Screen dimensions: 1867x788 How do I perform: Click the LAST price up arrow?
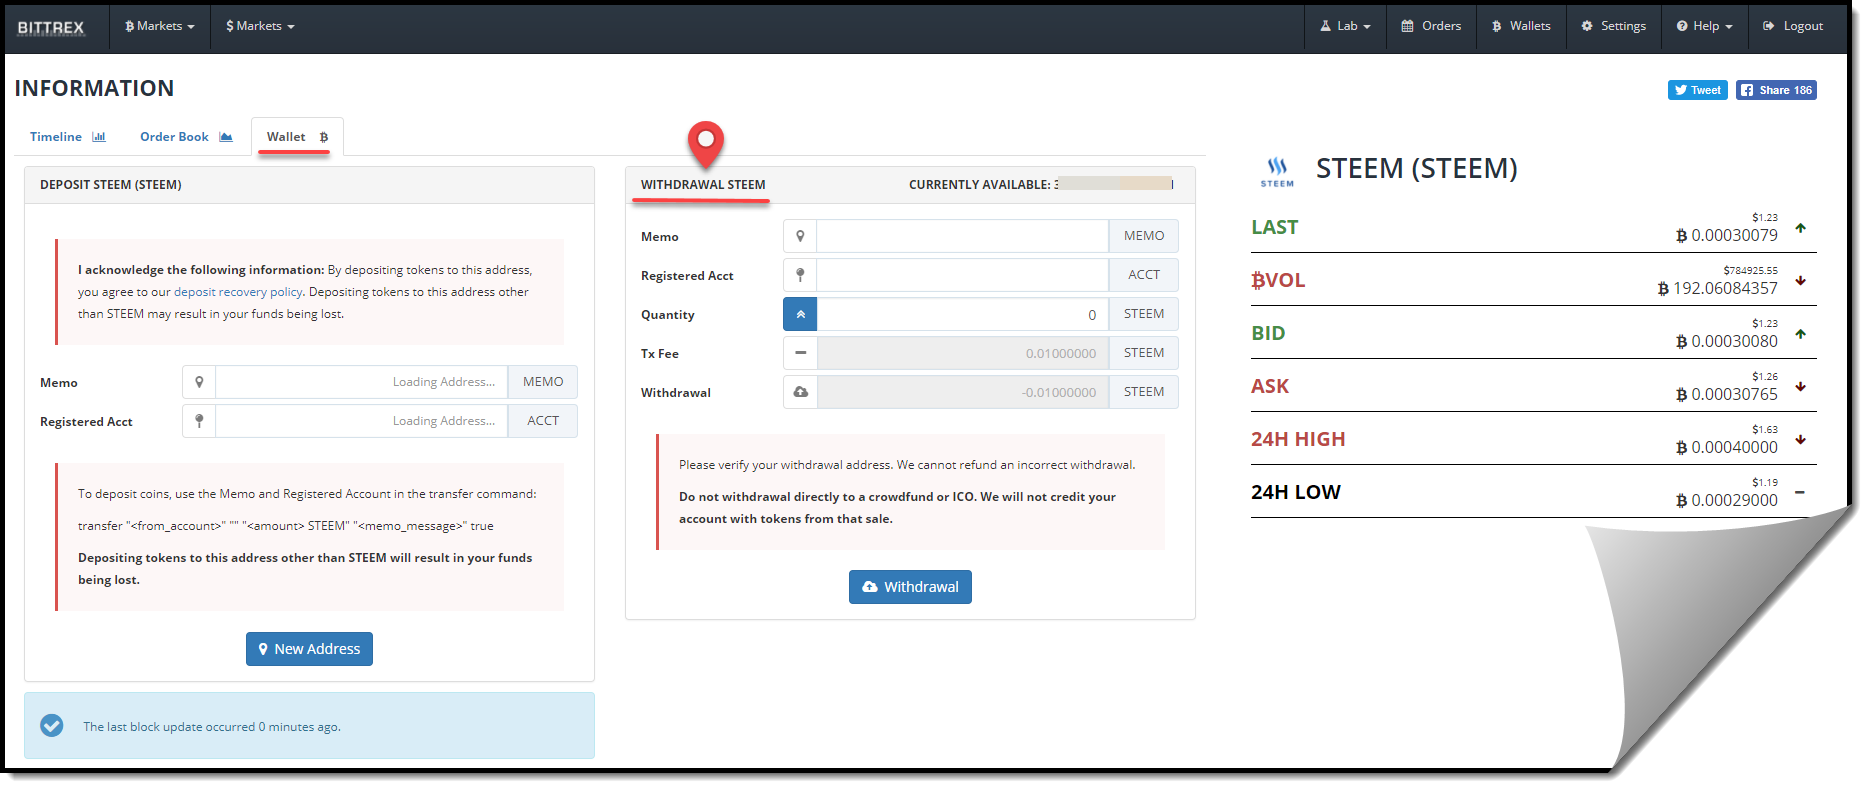pyautogui.click(x=1800, y=228)
